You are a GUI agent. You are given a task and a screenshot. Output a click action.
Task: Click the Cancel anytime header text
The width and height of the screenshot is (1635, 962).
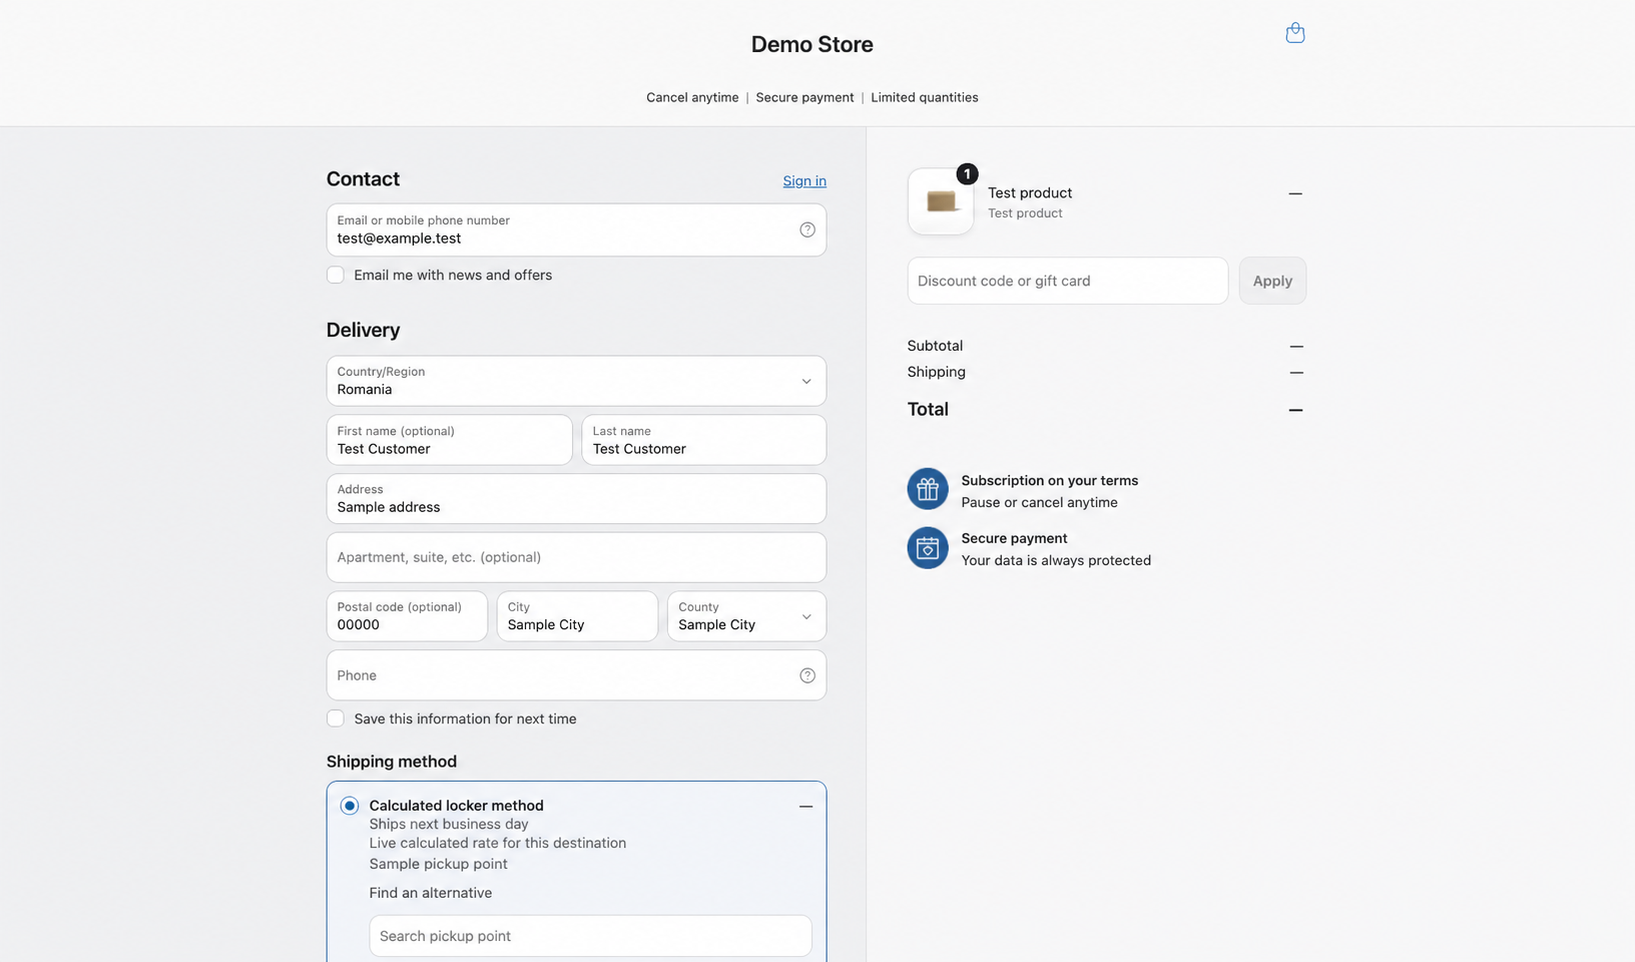[x=692, y=98]
